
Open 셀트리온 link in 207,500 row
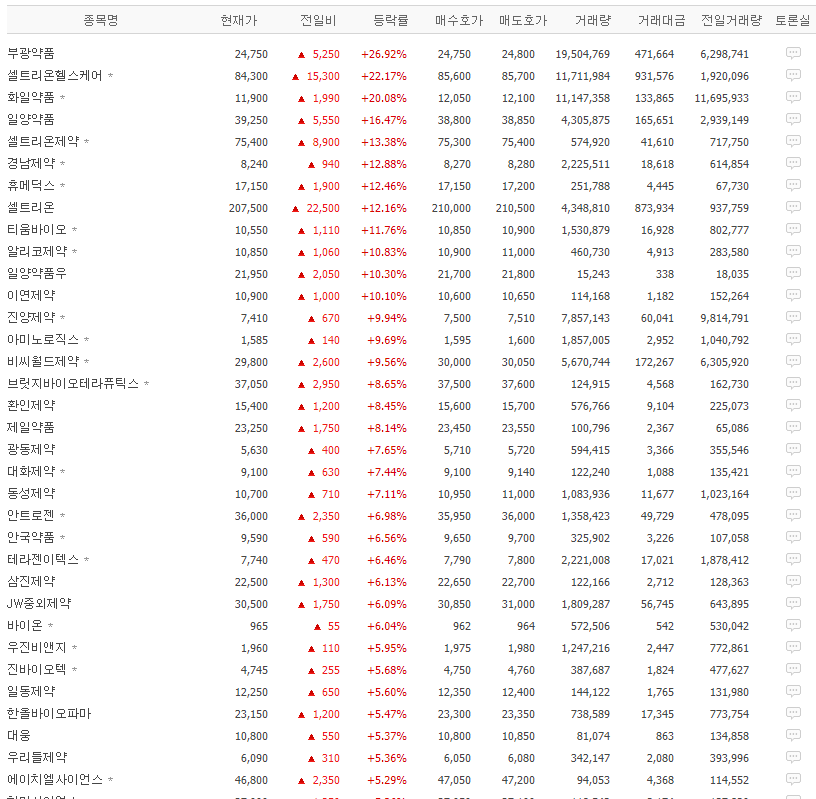31,207
